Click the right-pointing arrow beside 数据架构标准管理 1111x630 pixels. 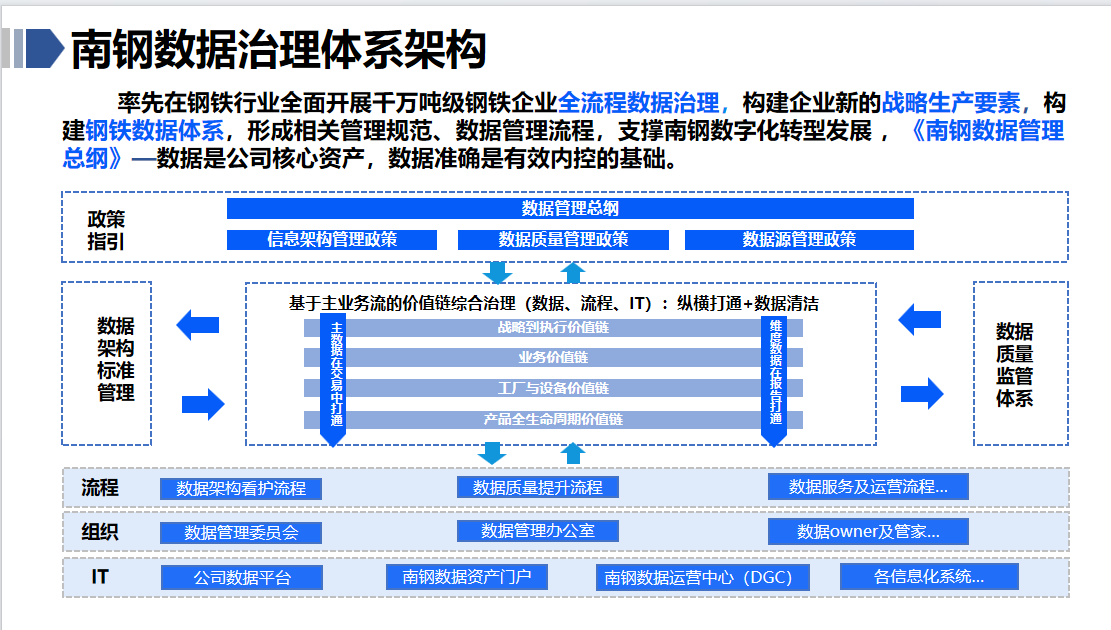point(203,404)
